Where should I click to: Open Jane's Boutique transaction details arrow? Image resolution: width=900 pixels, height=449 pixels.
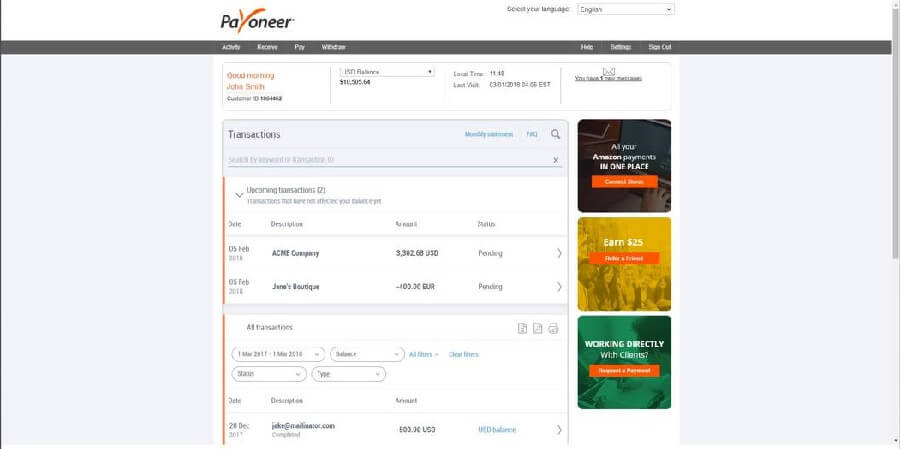tap(559, 287)
